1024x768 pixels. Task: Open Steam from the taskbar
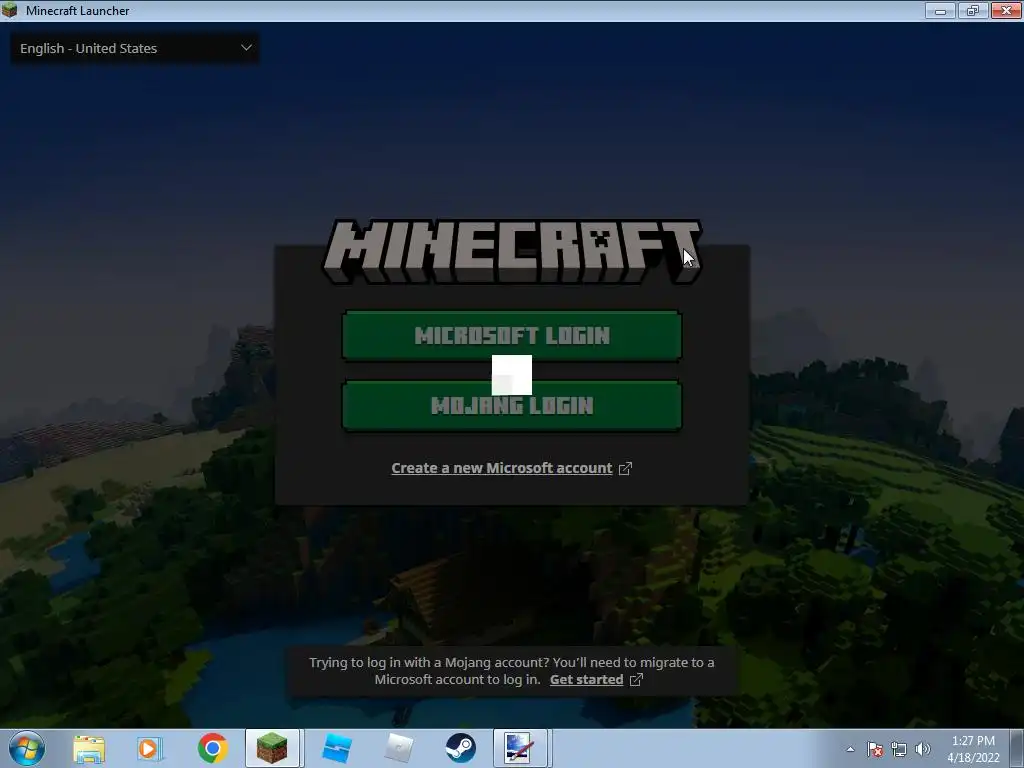click(460, 748)
